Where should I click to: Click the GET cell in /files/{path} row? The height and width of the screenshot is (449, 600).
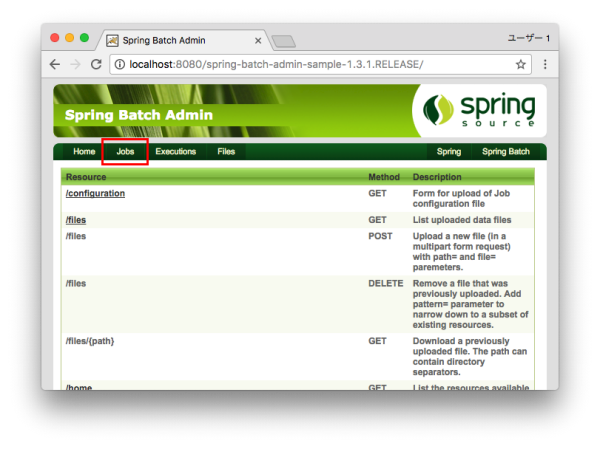377,341
